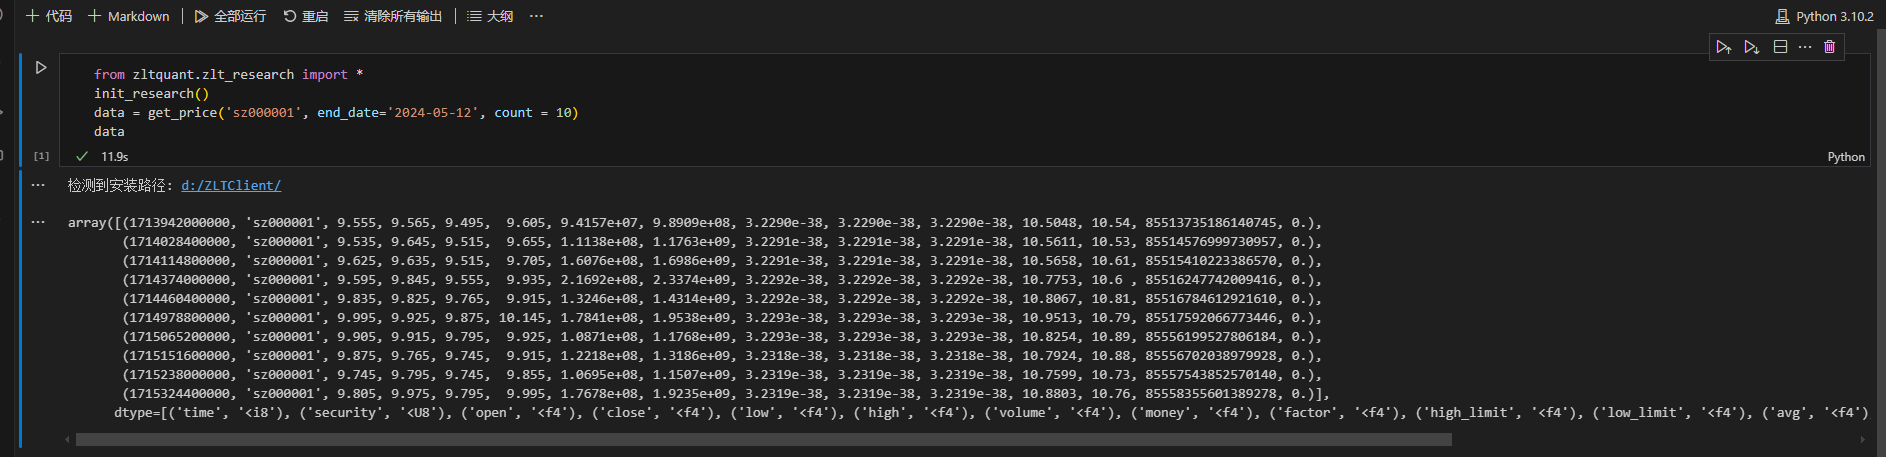Split the current notebook cell
The image size is (1886, 457).
click(1780, 47)
